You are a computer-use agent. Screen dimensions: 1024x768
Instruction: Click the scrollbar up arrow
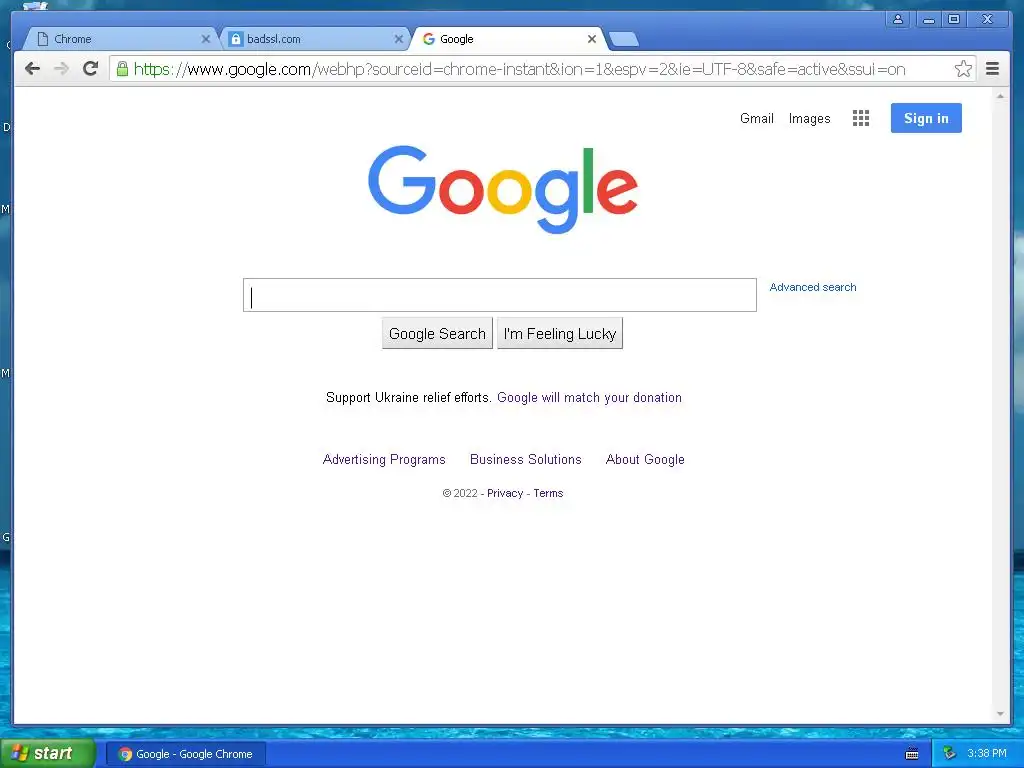pos(1000,96)
